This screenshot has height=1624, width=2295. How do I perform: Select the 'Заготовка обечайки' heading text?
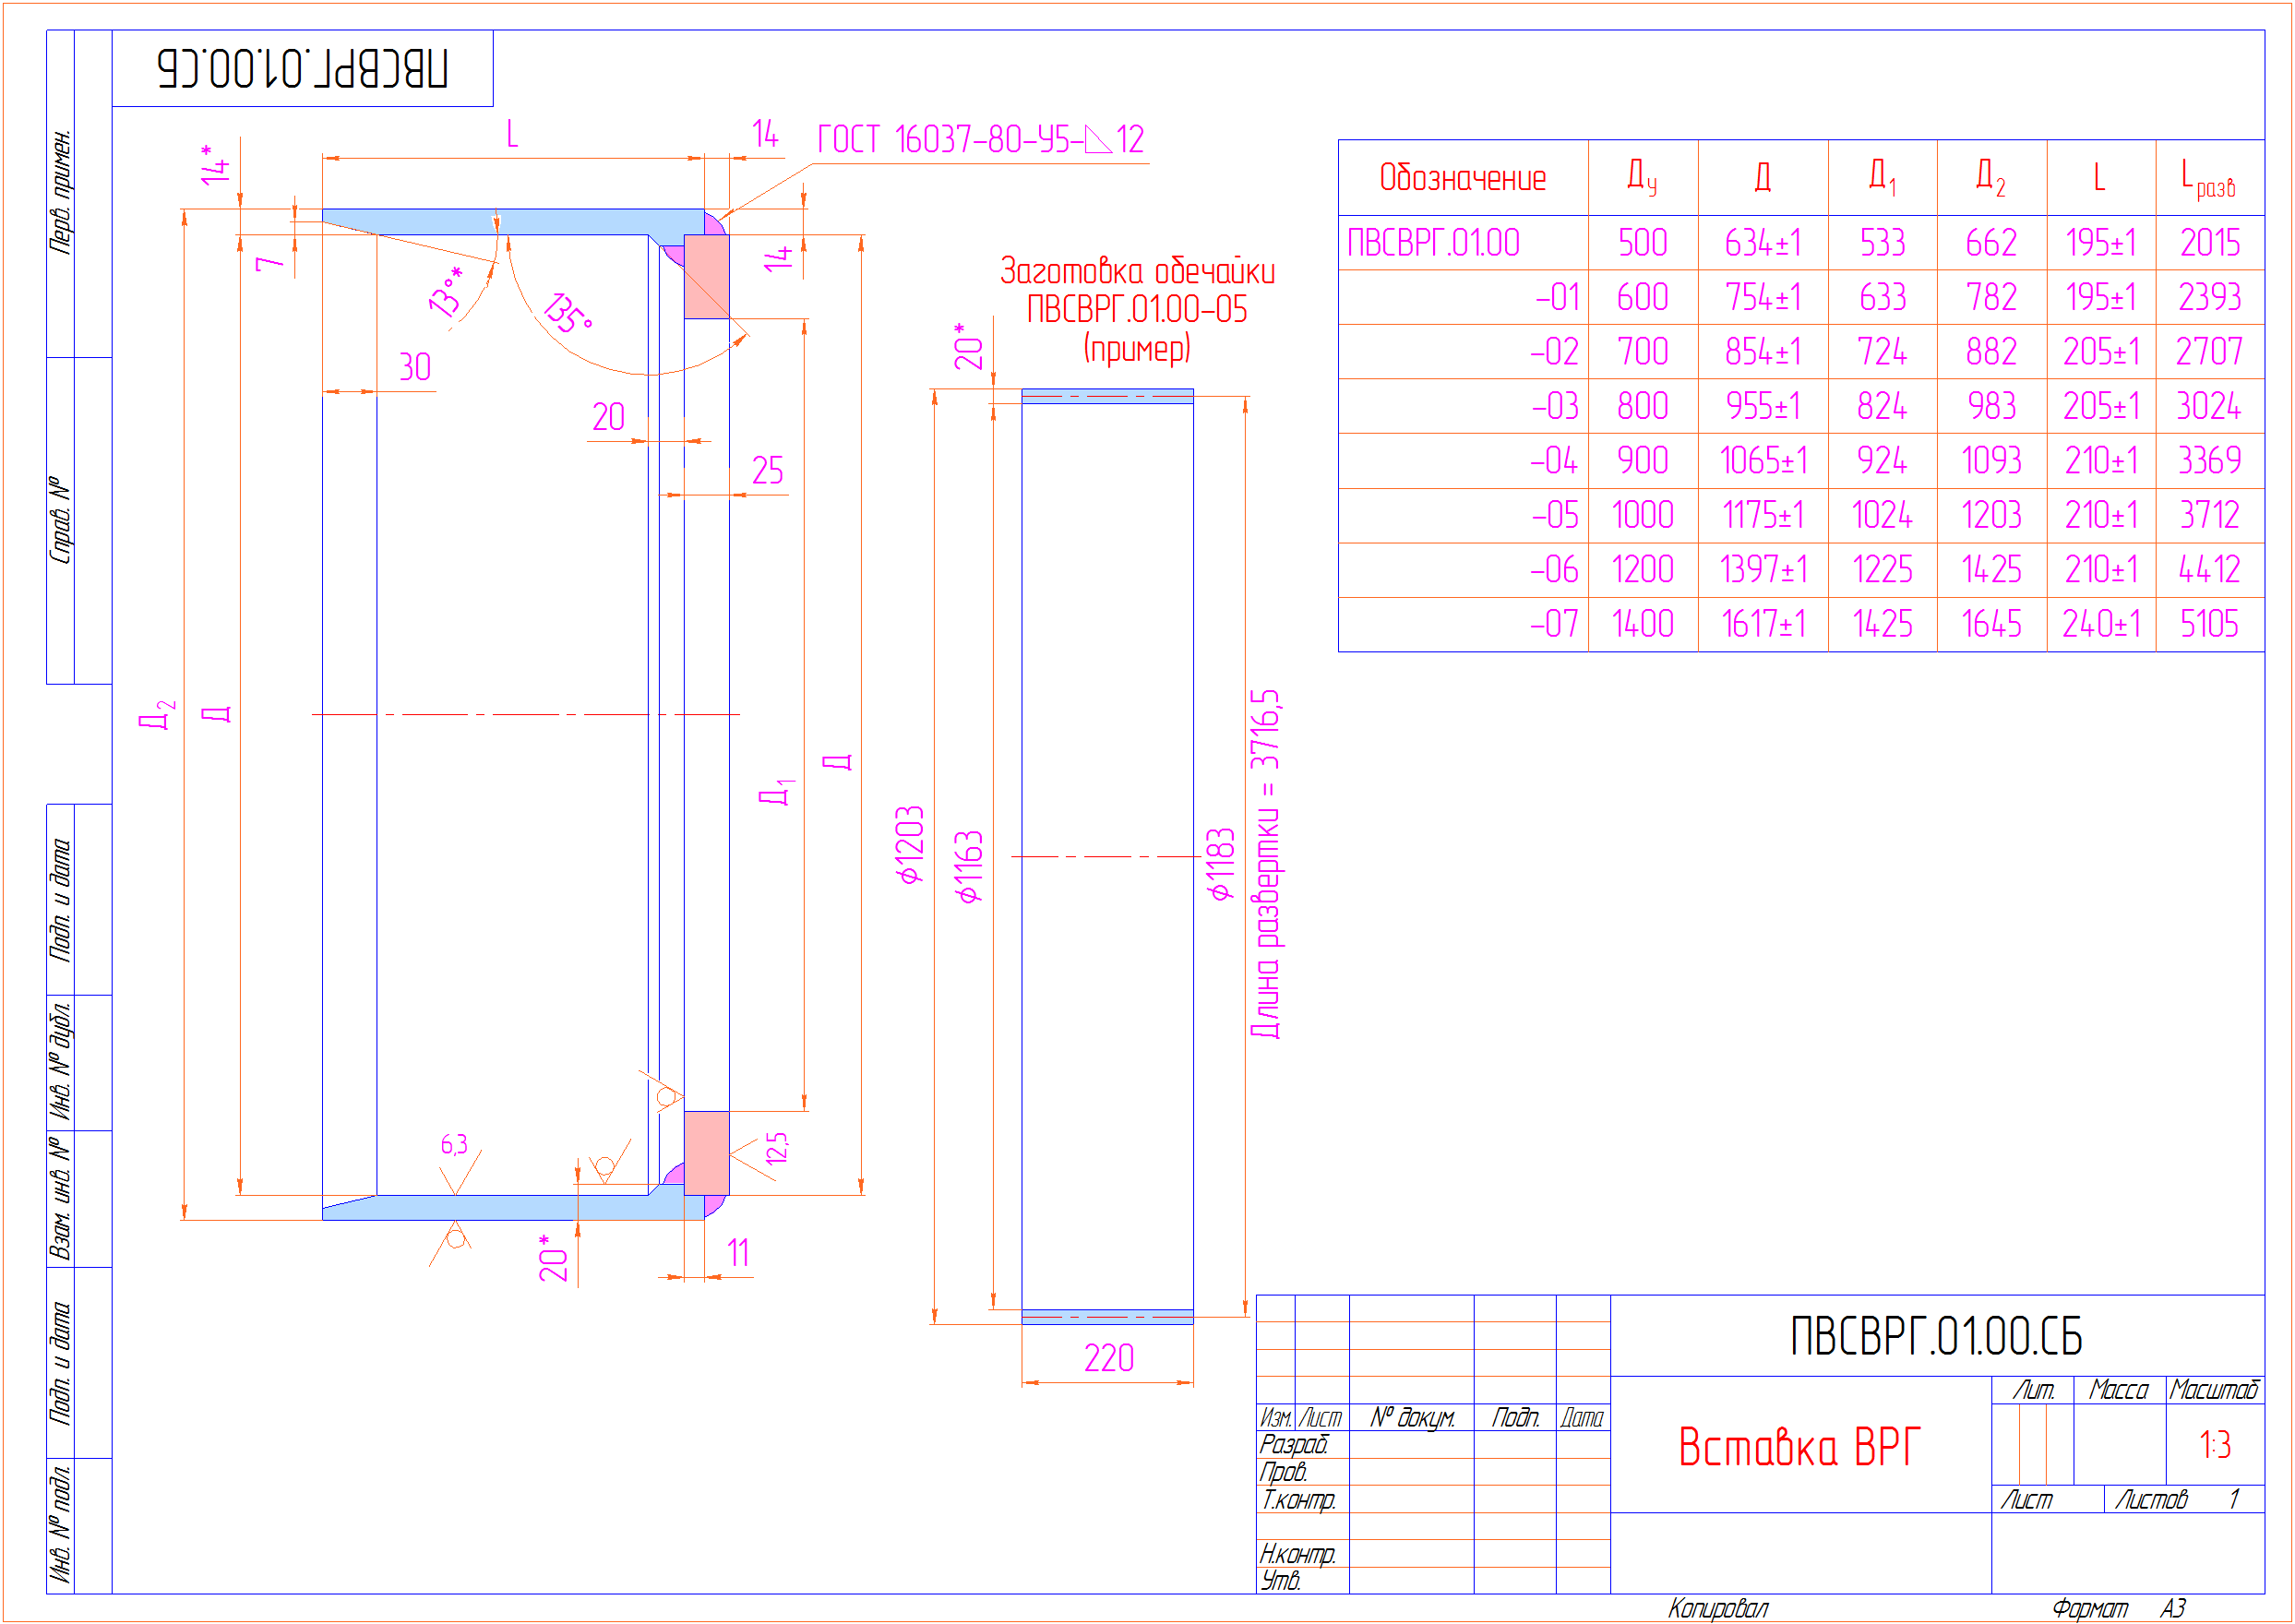pyautogui.click(x=1137, y=272)
